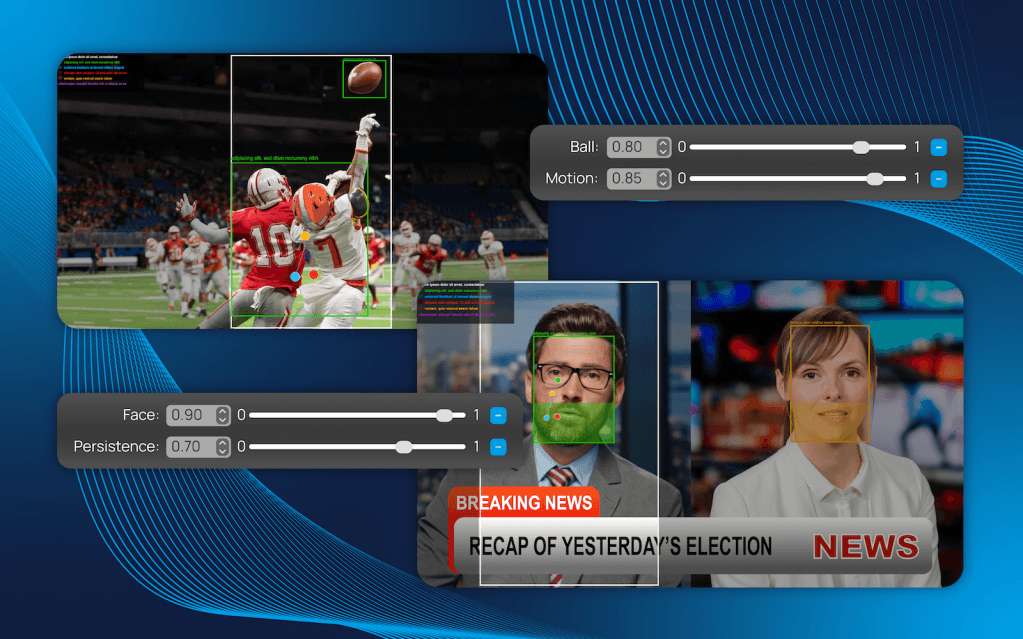
Task: Click the Face label
Action: [140, 415]
